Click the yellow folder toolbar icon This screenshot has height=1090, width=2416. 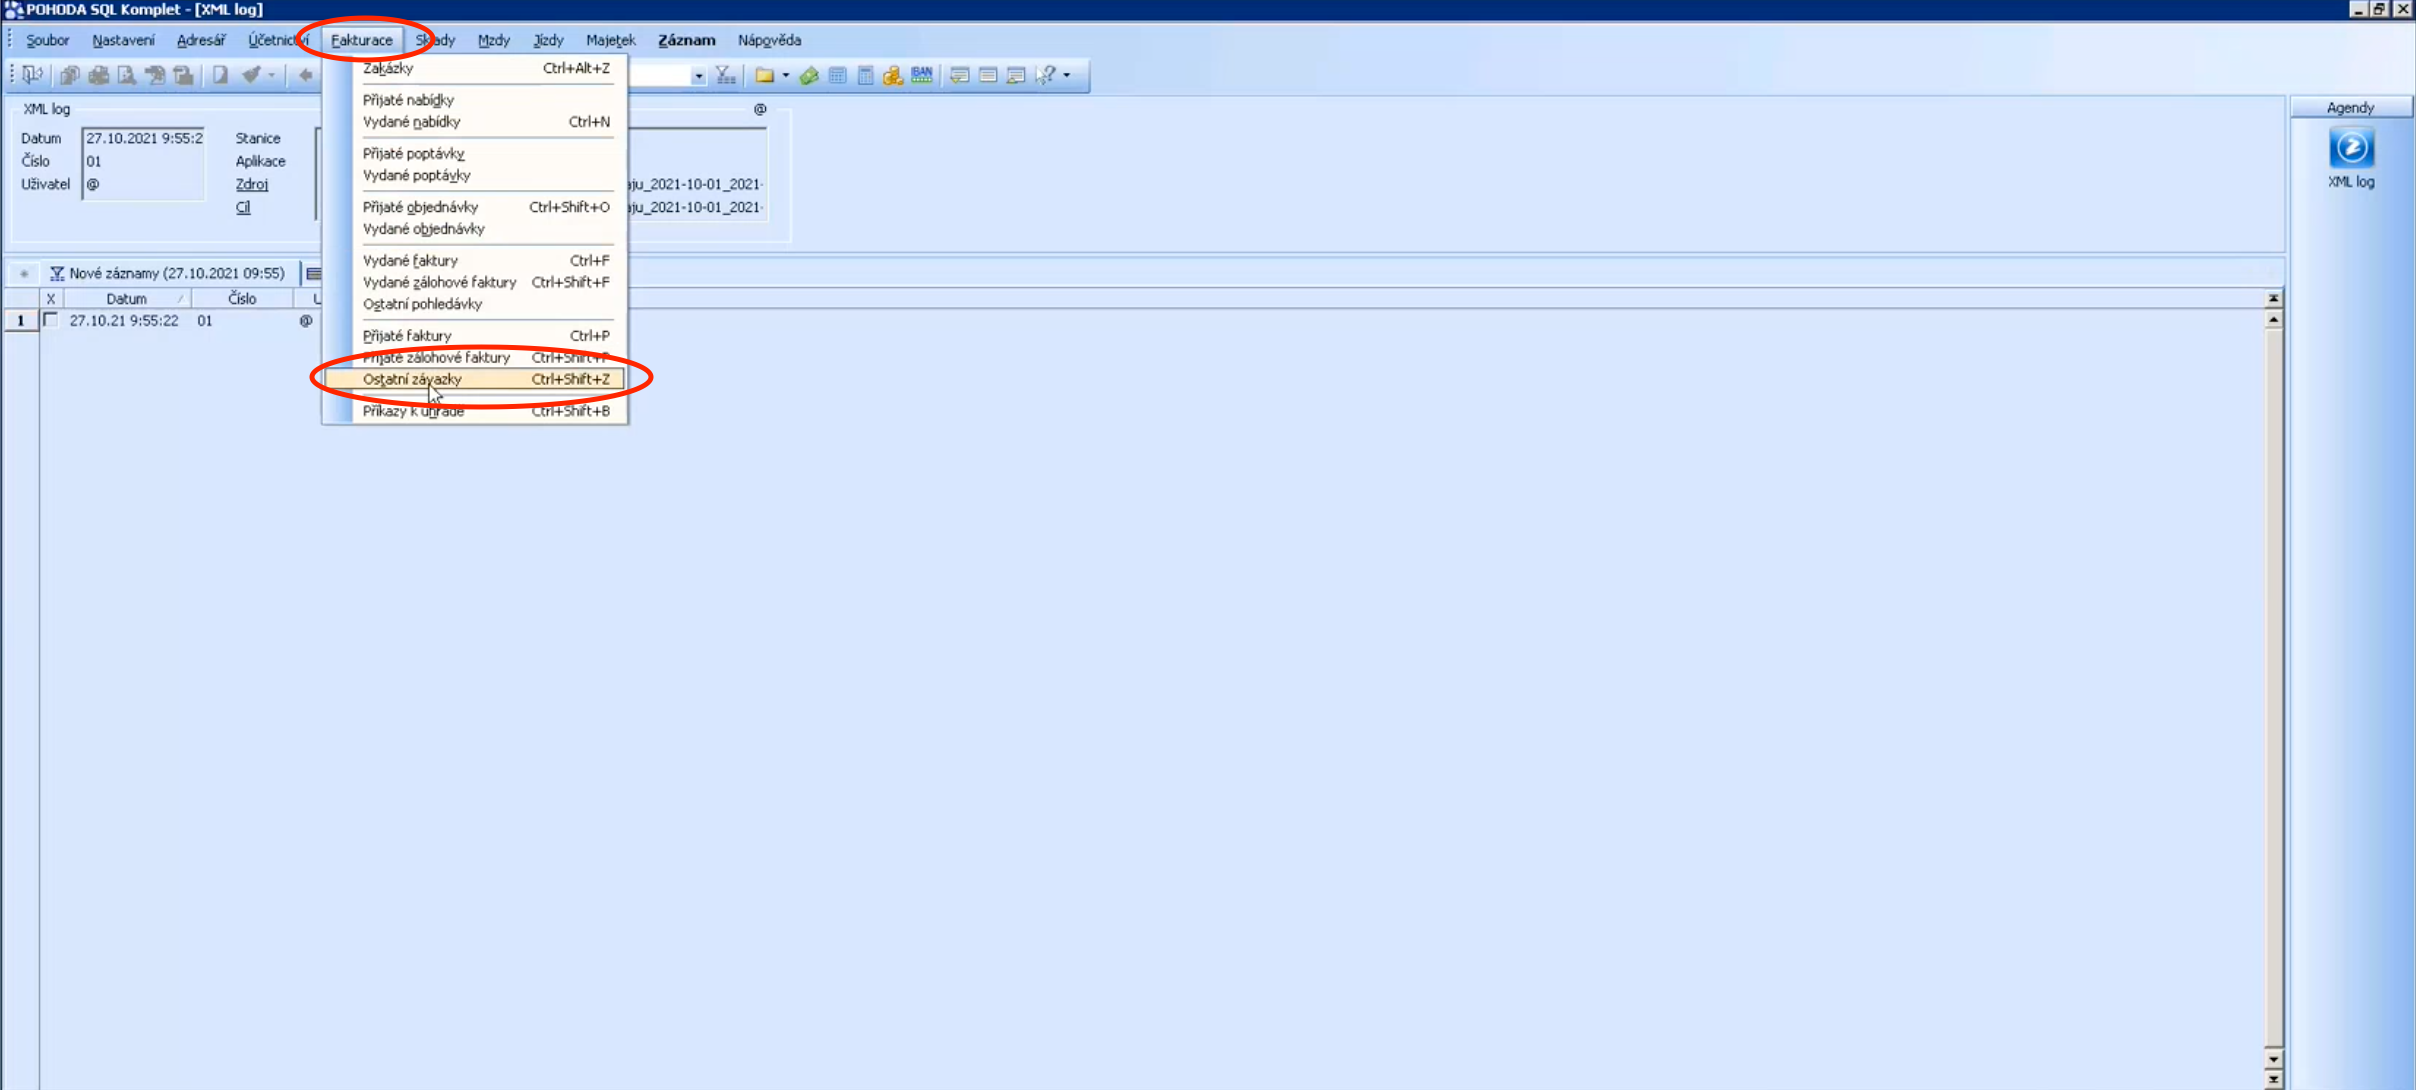(x=765, y=75)
